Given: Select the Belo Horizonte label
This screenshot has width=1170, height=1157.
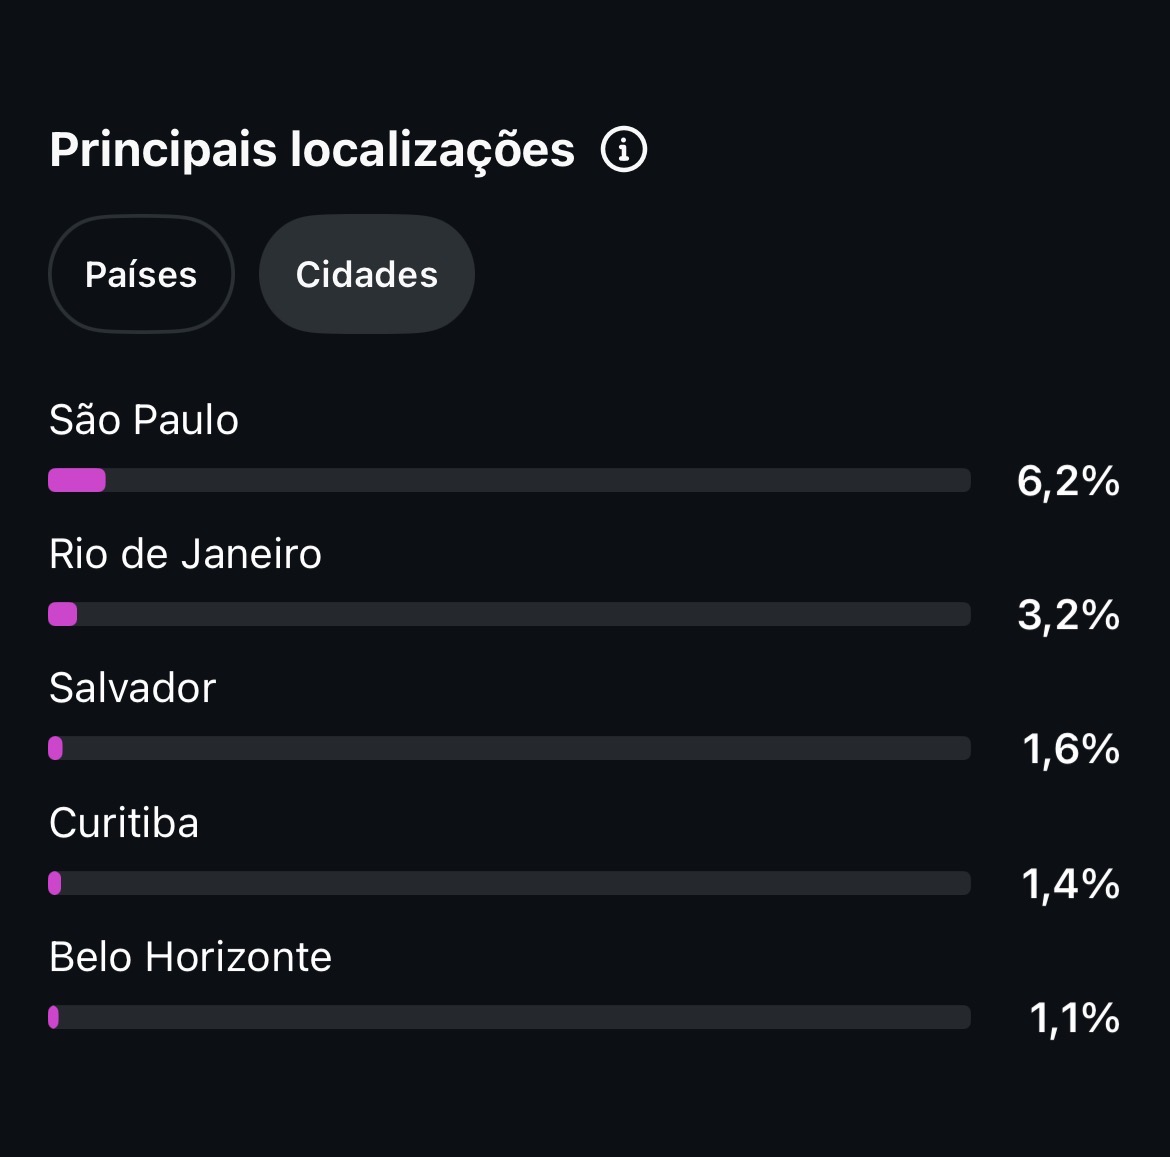Looking at the screenshot, I should point(190,956).
